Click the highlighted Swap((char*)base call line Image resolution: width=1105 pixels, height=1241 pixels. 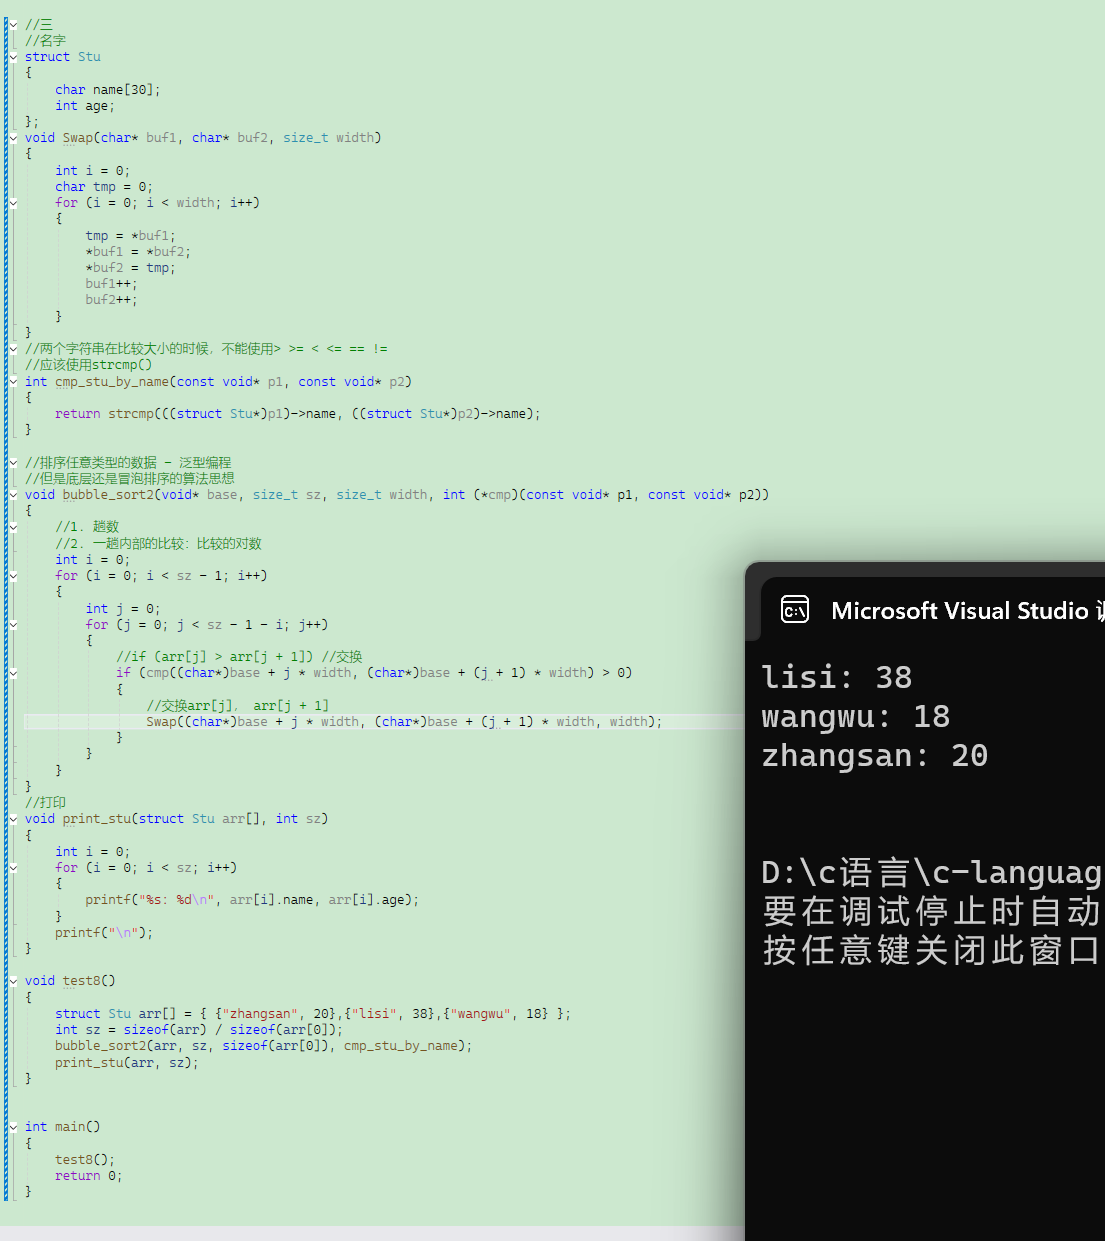pos(404,722)
